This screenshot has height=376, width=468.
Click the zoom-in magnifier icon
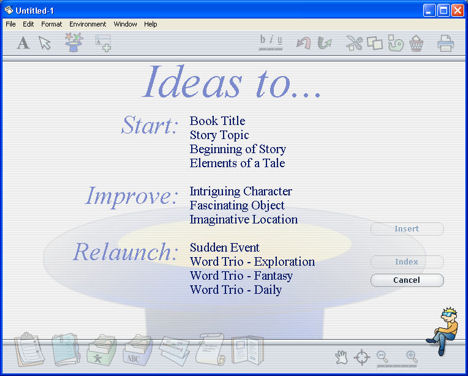412,357
